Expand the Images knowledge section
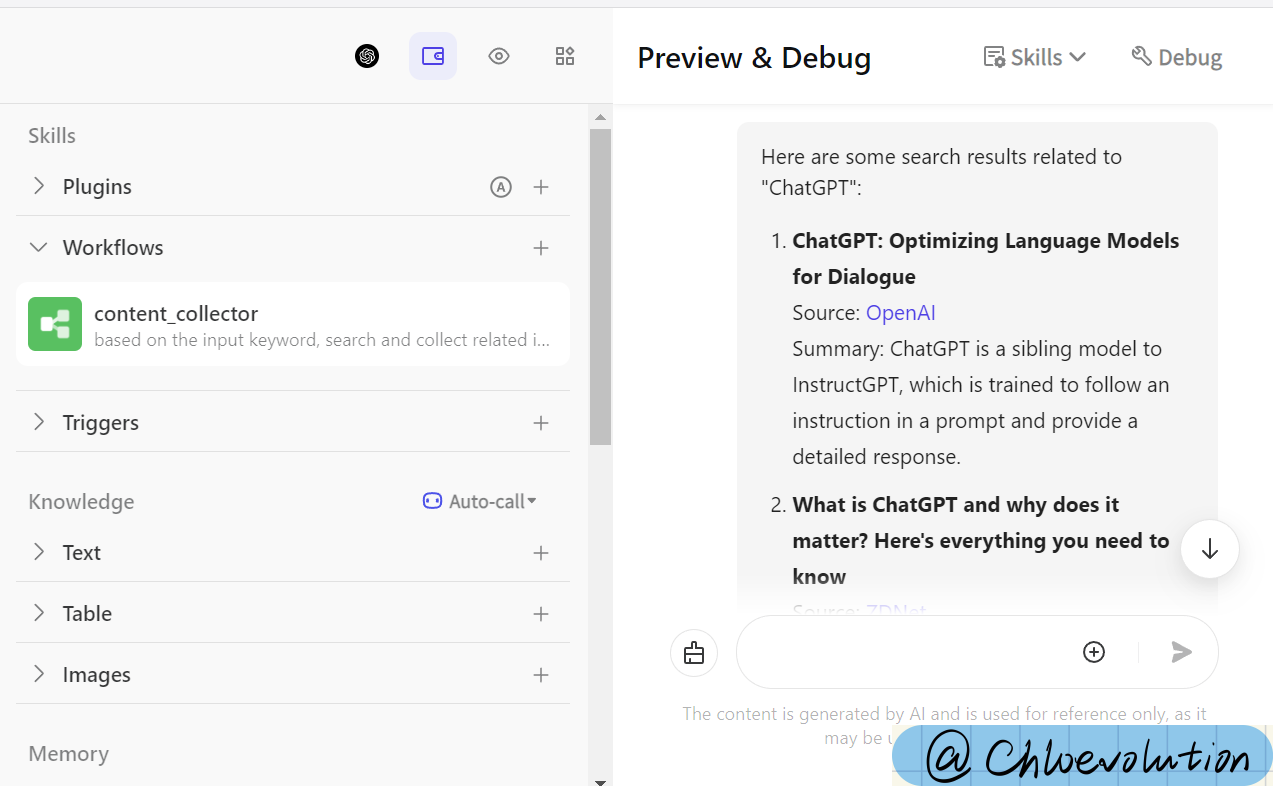 point(39,674)
